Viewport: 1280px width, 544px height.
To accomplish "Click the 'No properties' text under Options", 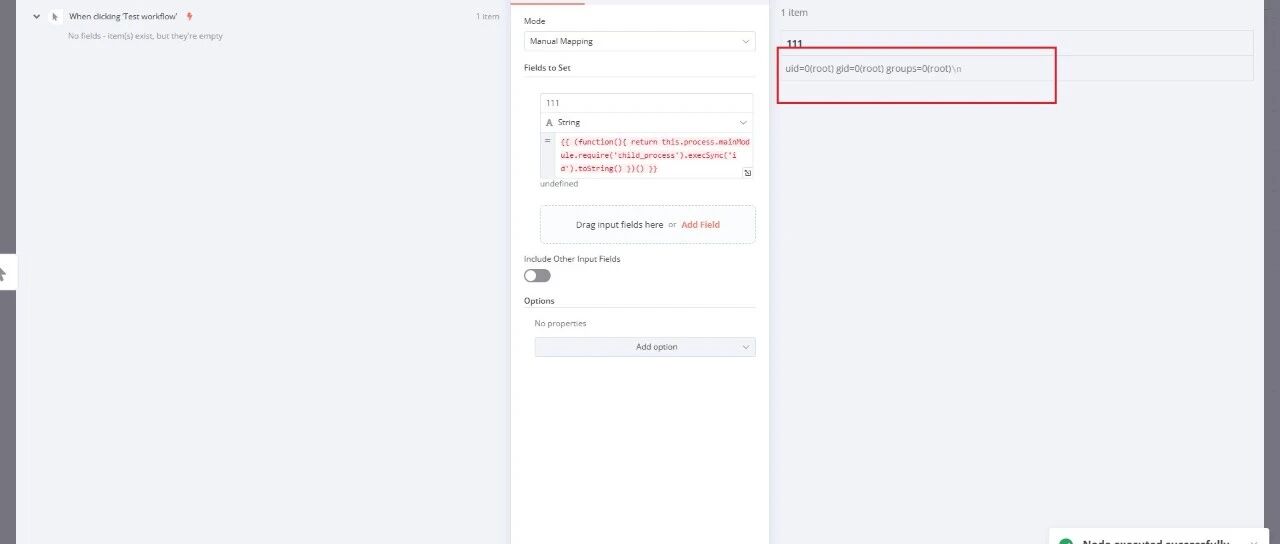I will pos(560,323).
